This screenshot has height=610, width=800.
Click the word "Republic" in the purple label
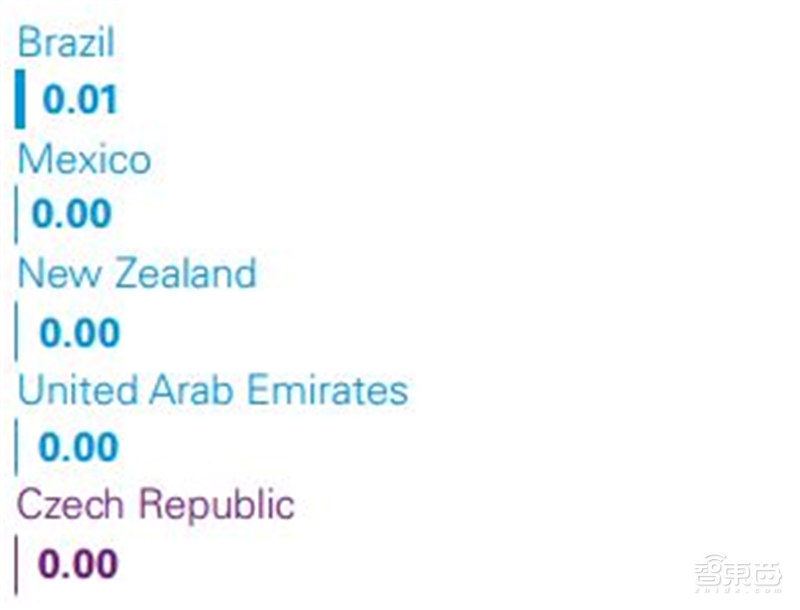pyautogui.click(x=216, y=505)
